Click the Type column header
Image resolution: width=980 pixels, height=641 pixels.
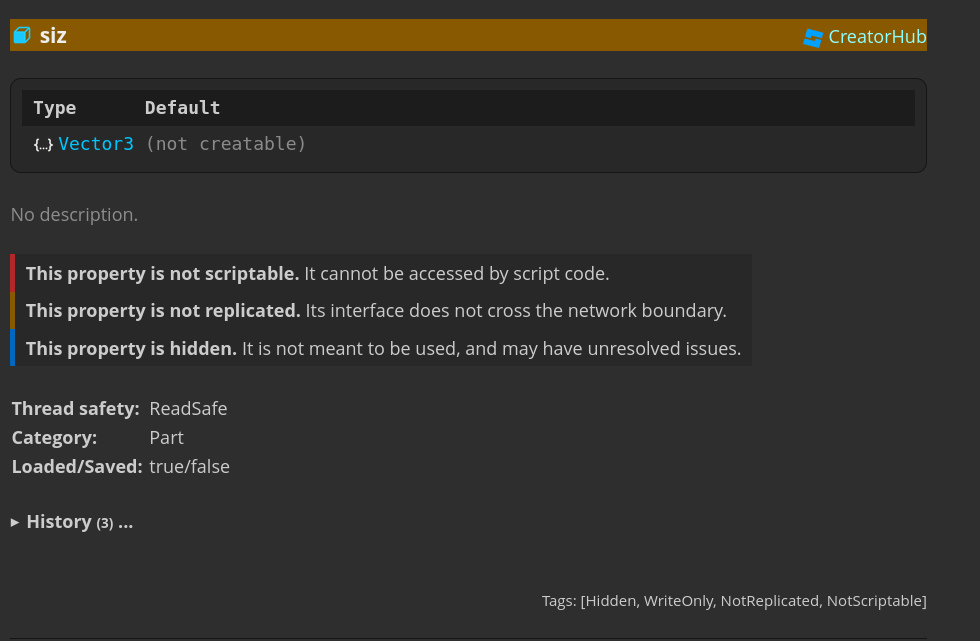54,107
